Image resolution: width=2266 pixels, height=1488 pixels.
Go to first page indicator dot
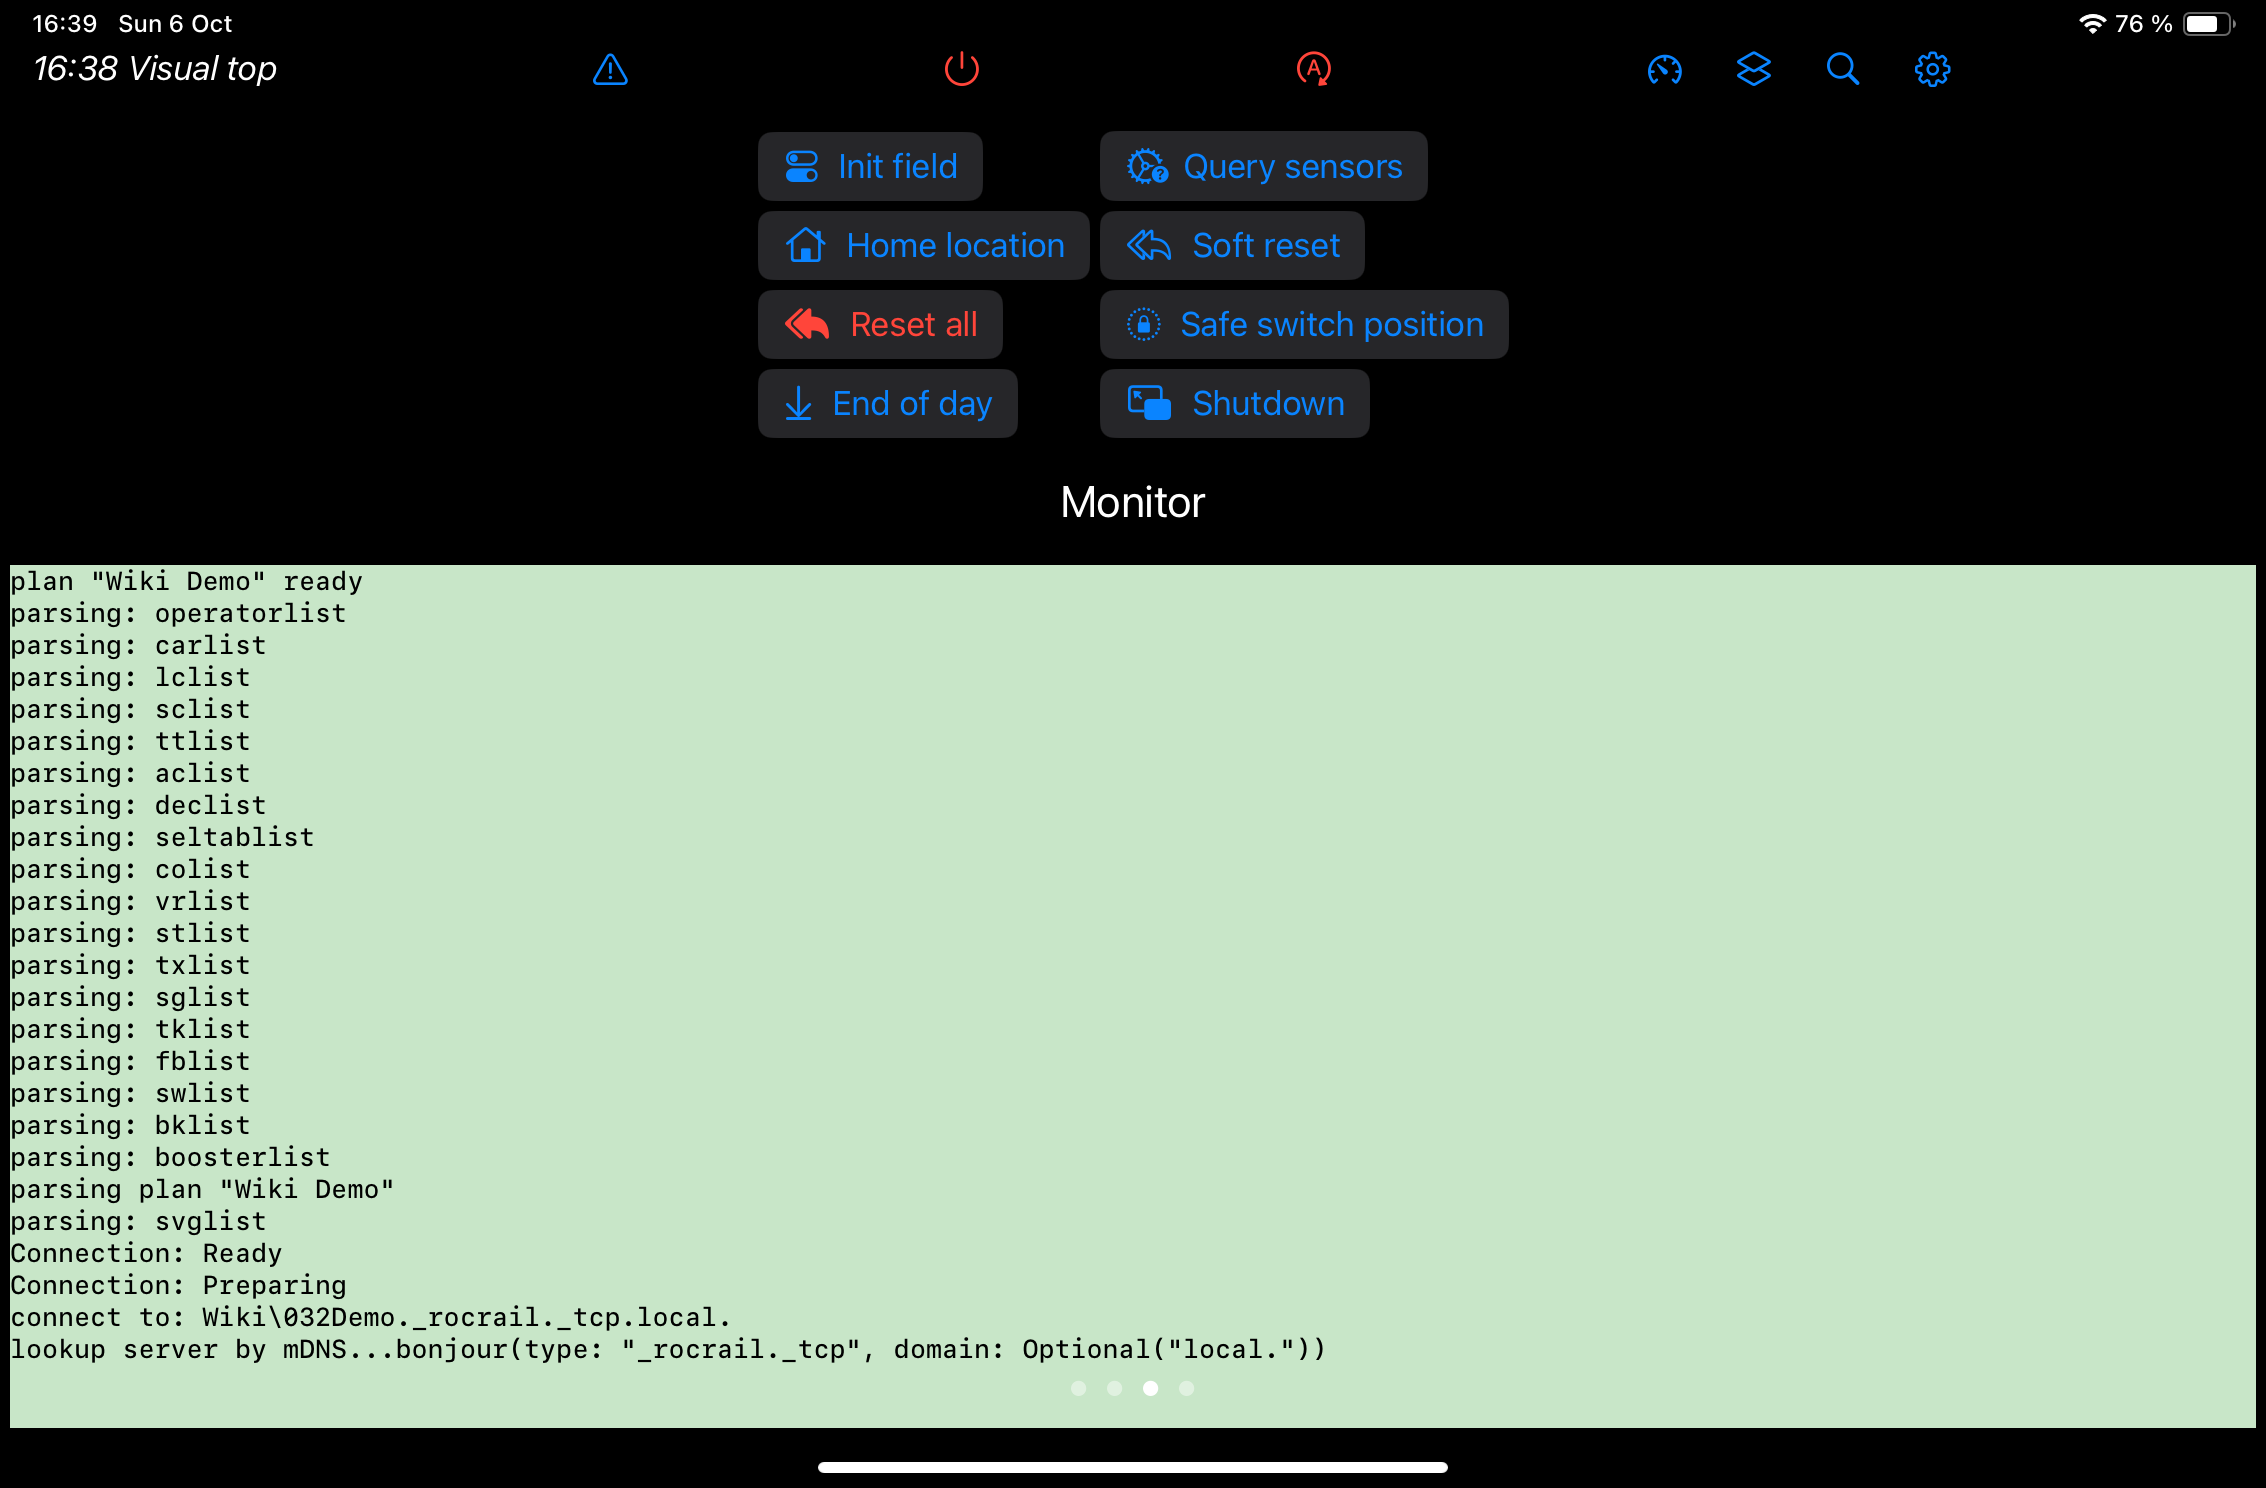1078,1388
